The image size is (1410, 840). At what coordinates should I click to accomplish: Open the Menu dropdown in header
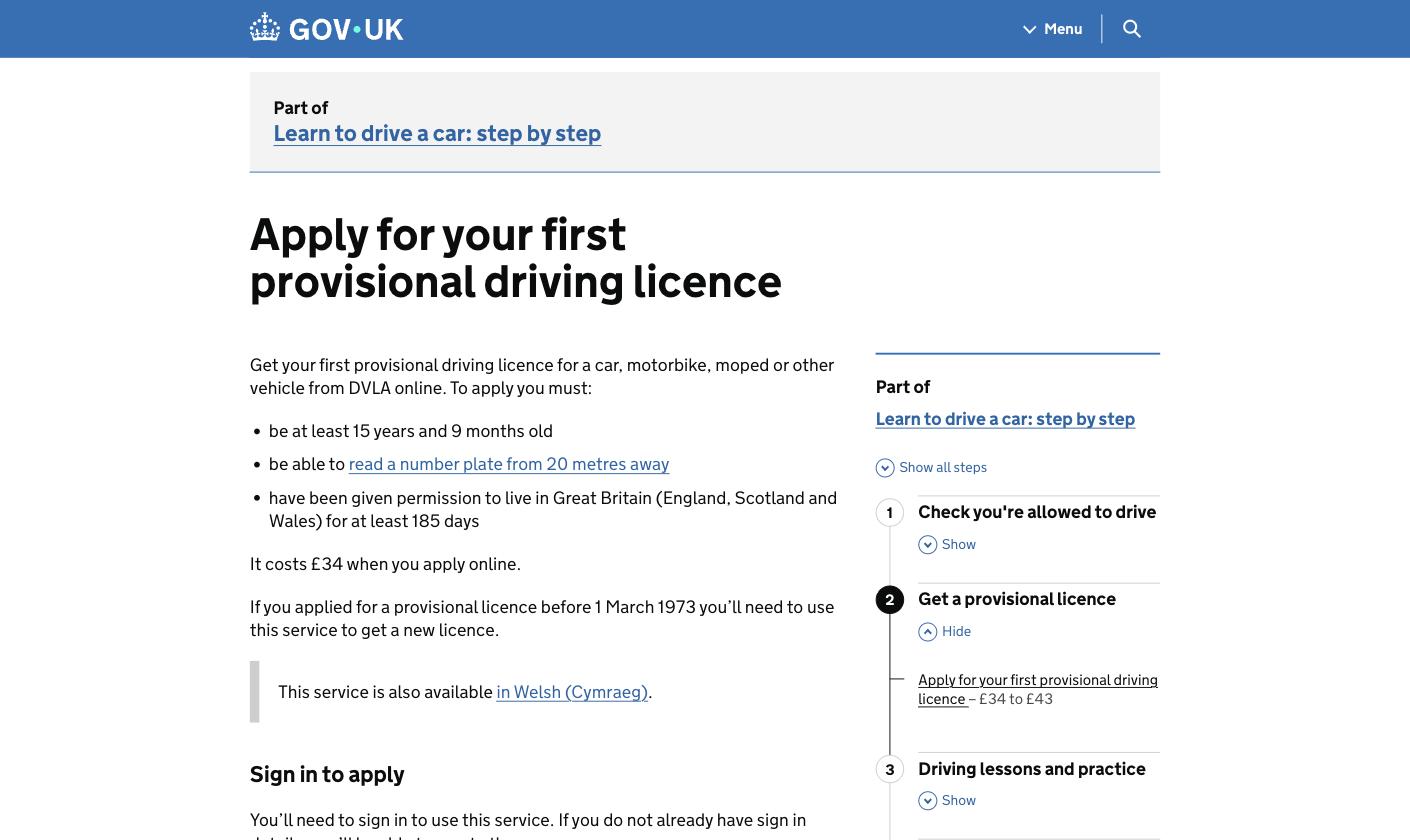[1052, 29]
